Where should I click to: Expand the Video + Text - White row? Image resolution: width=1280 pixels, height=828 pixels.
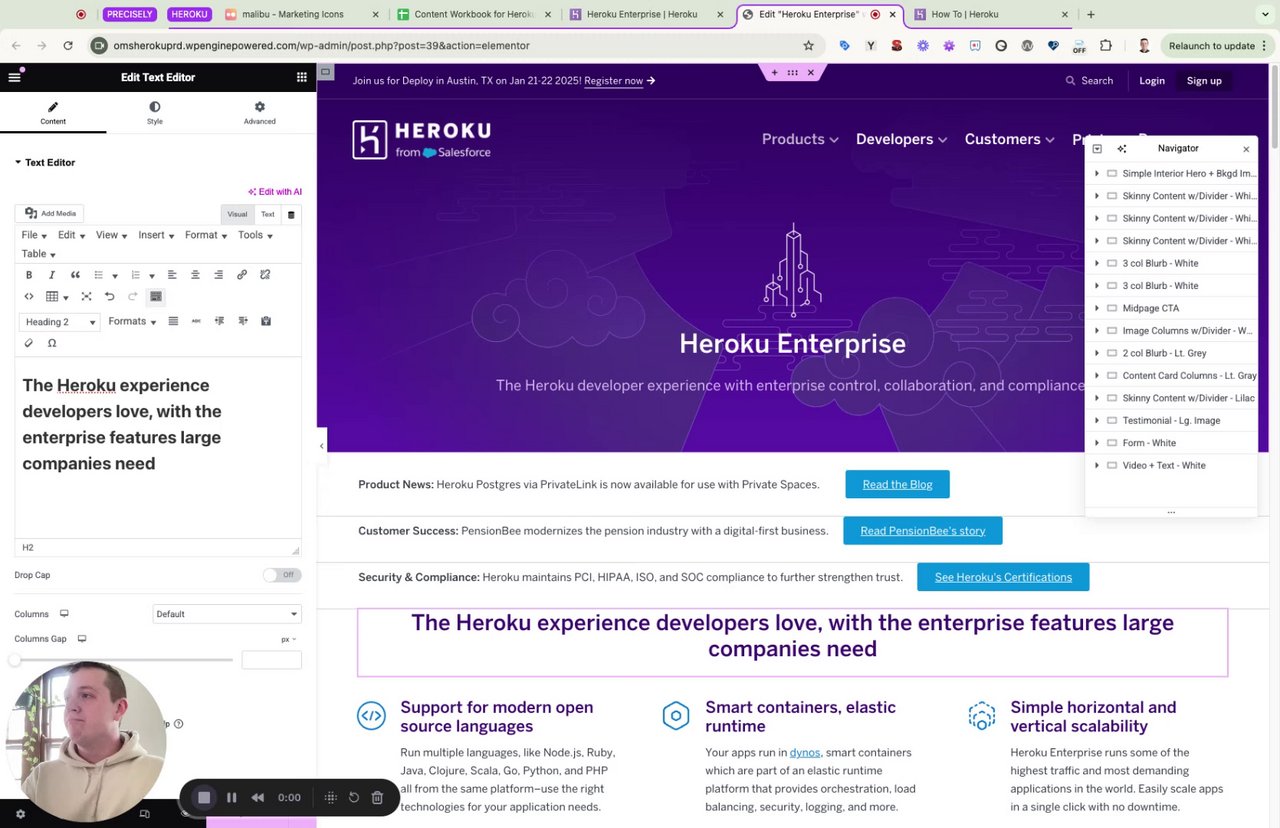[x=1097, y=465]
